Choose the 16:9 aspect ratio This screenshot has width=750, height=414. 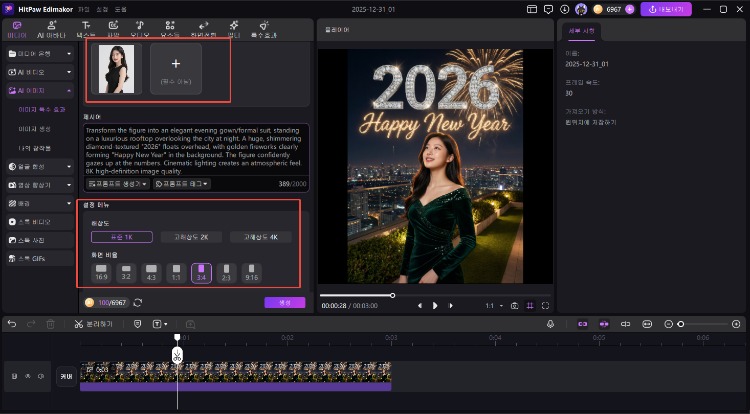tap(101, 273)
